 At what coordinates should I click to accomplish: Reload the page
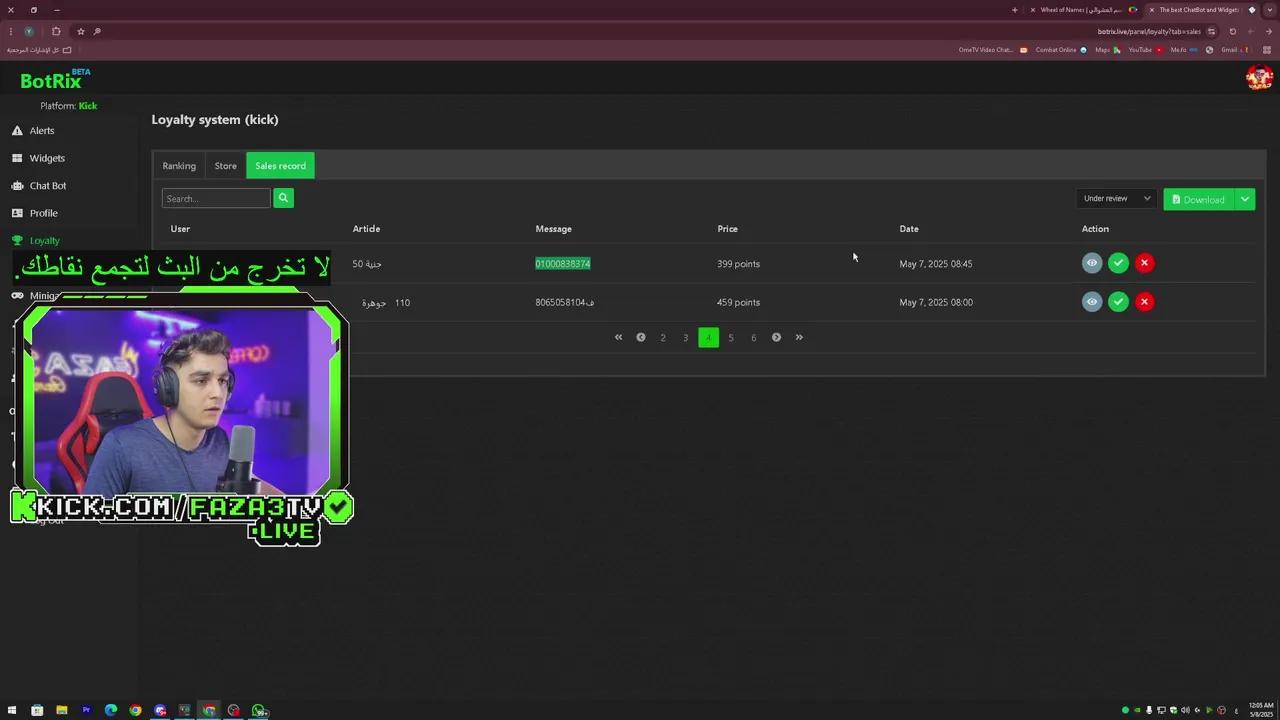tap(1232, 32)
